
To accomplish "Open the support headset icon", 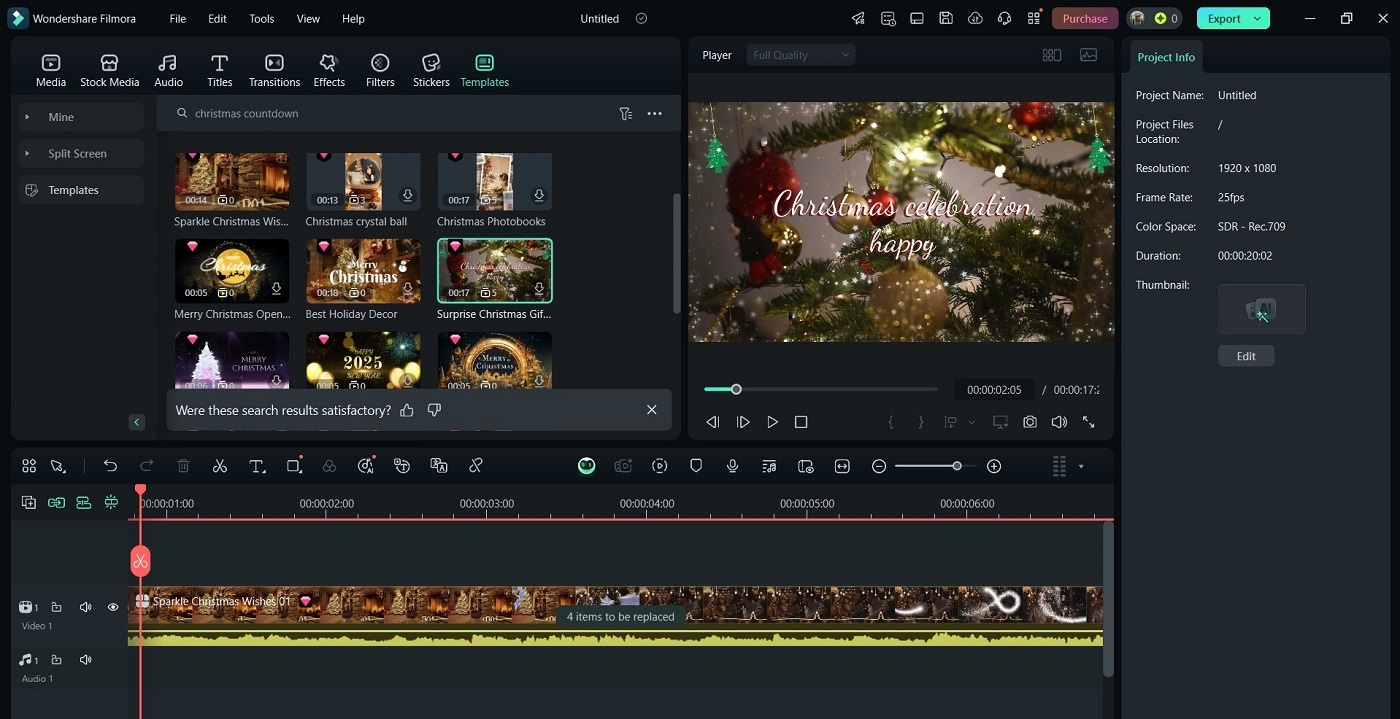I will [1005, 18].
